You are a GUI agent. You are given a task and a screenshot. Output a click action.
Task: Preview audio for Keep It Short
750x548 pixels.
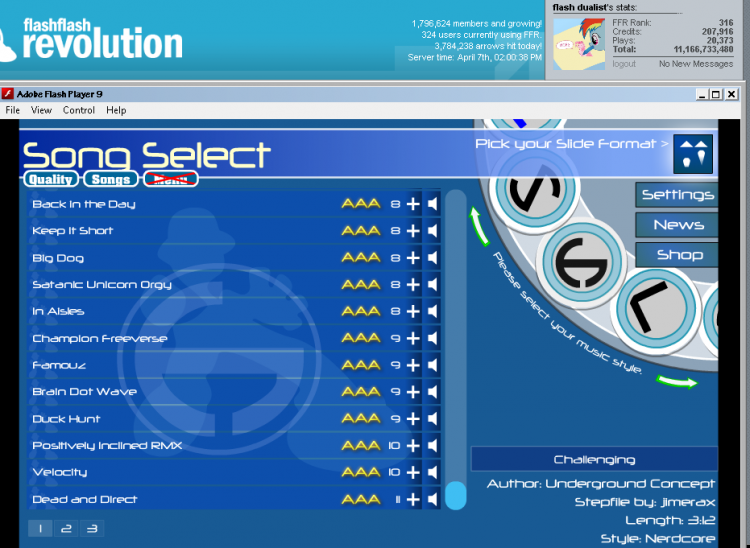tap(432, 231)
